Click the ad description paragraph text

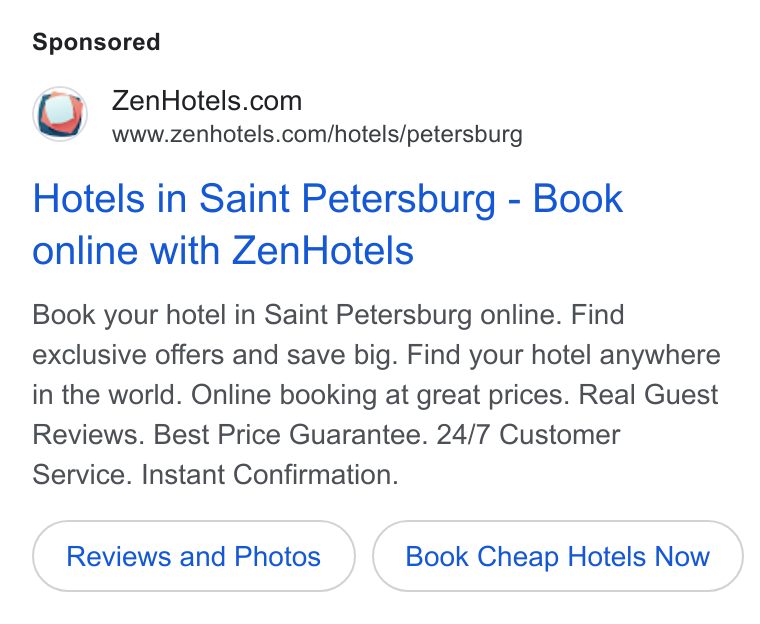coord(376,394)
